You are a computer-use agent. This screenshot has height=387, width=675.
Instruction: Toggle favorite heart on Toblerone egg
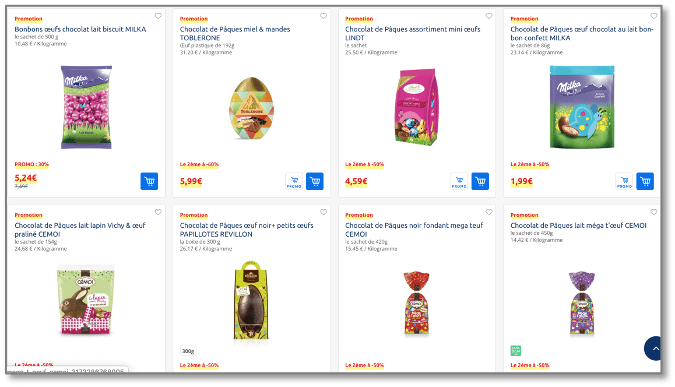pyautogui.click(x=323, y=16)
